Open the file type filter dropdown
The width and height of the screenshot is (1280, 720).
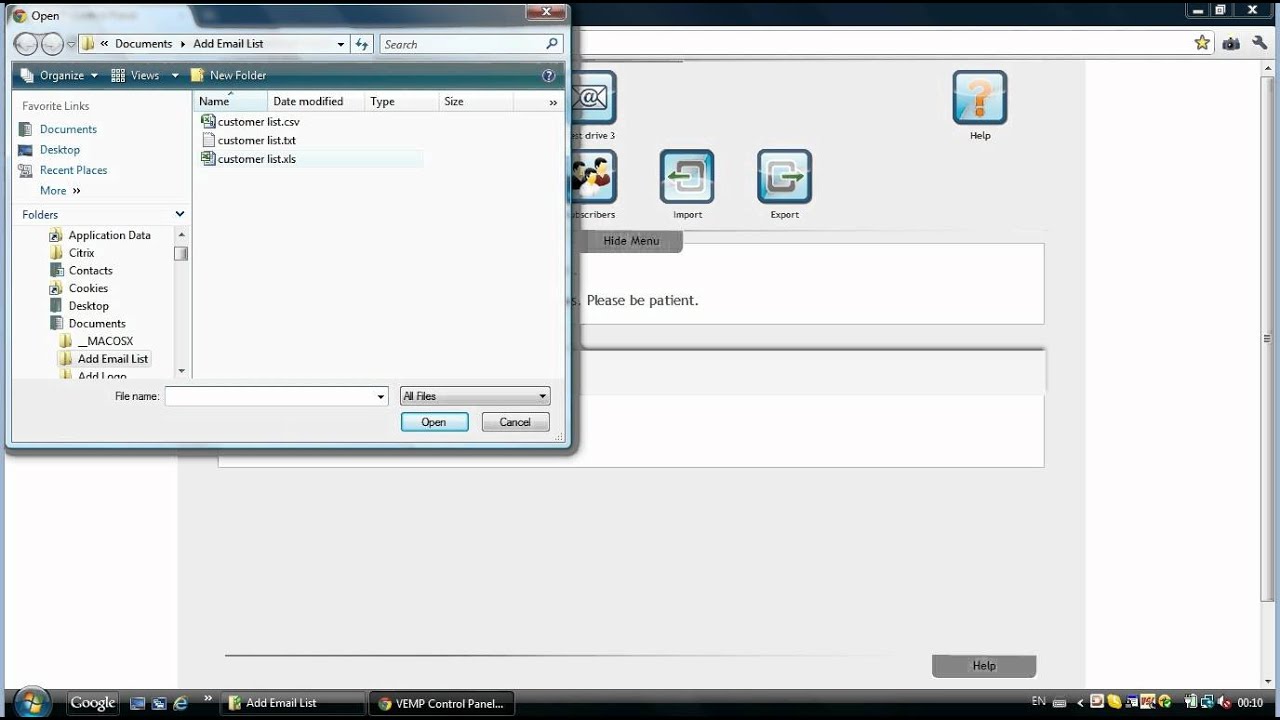(x=475, y=396)
